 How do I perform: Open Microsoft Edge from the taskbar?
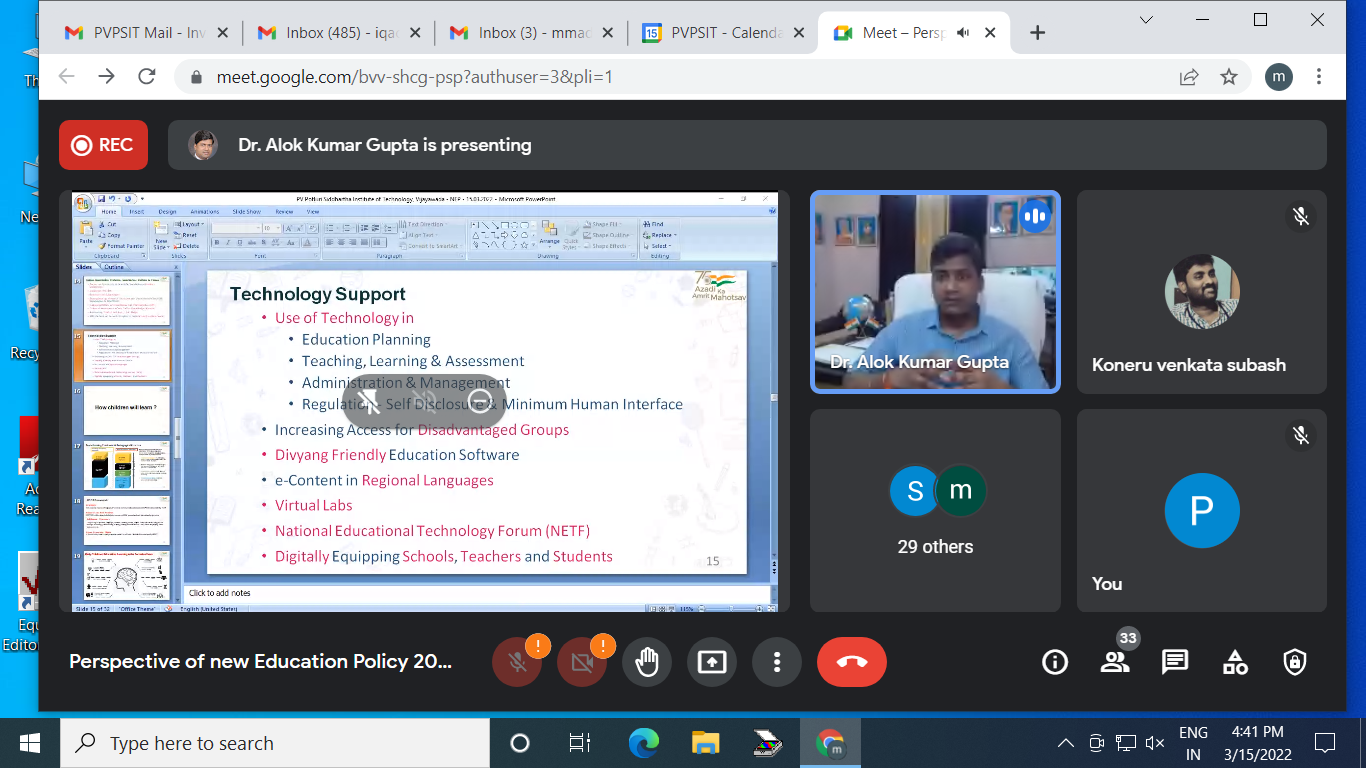coord(644,743)
